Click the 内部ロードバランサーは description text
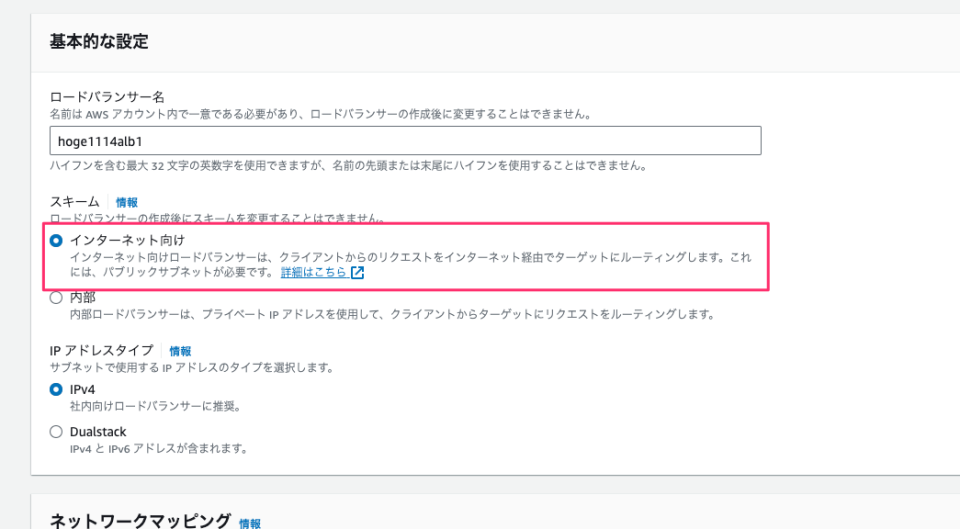960x529 pixels. click(392, 315)
